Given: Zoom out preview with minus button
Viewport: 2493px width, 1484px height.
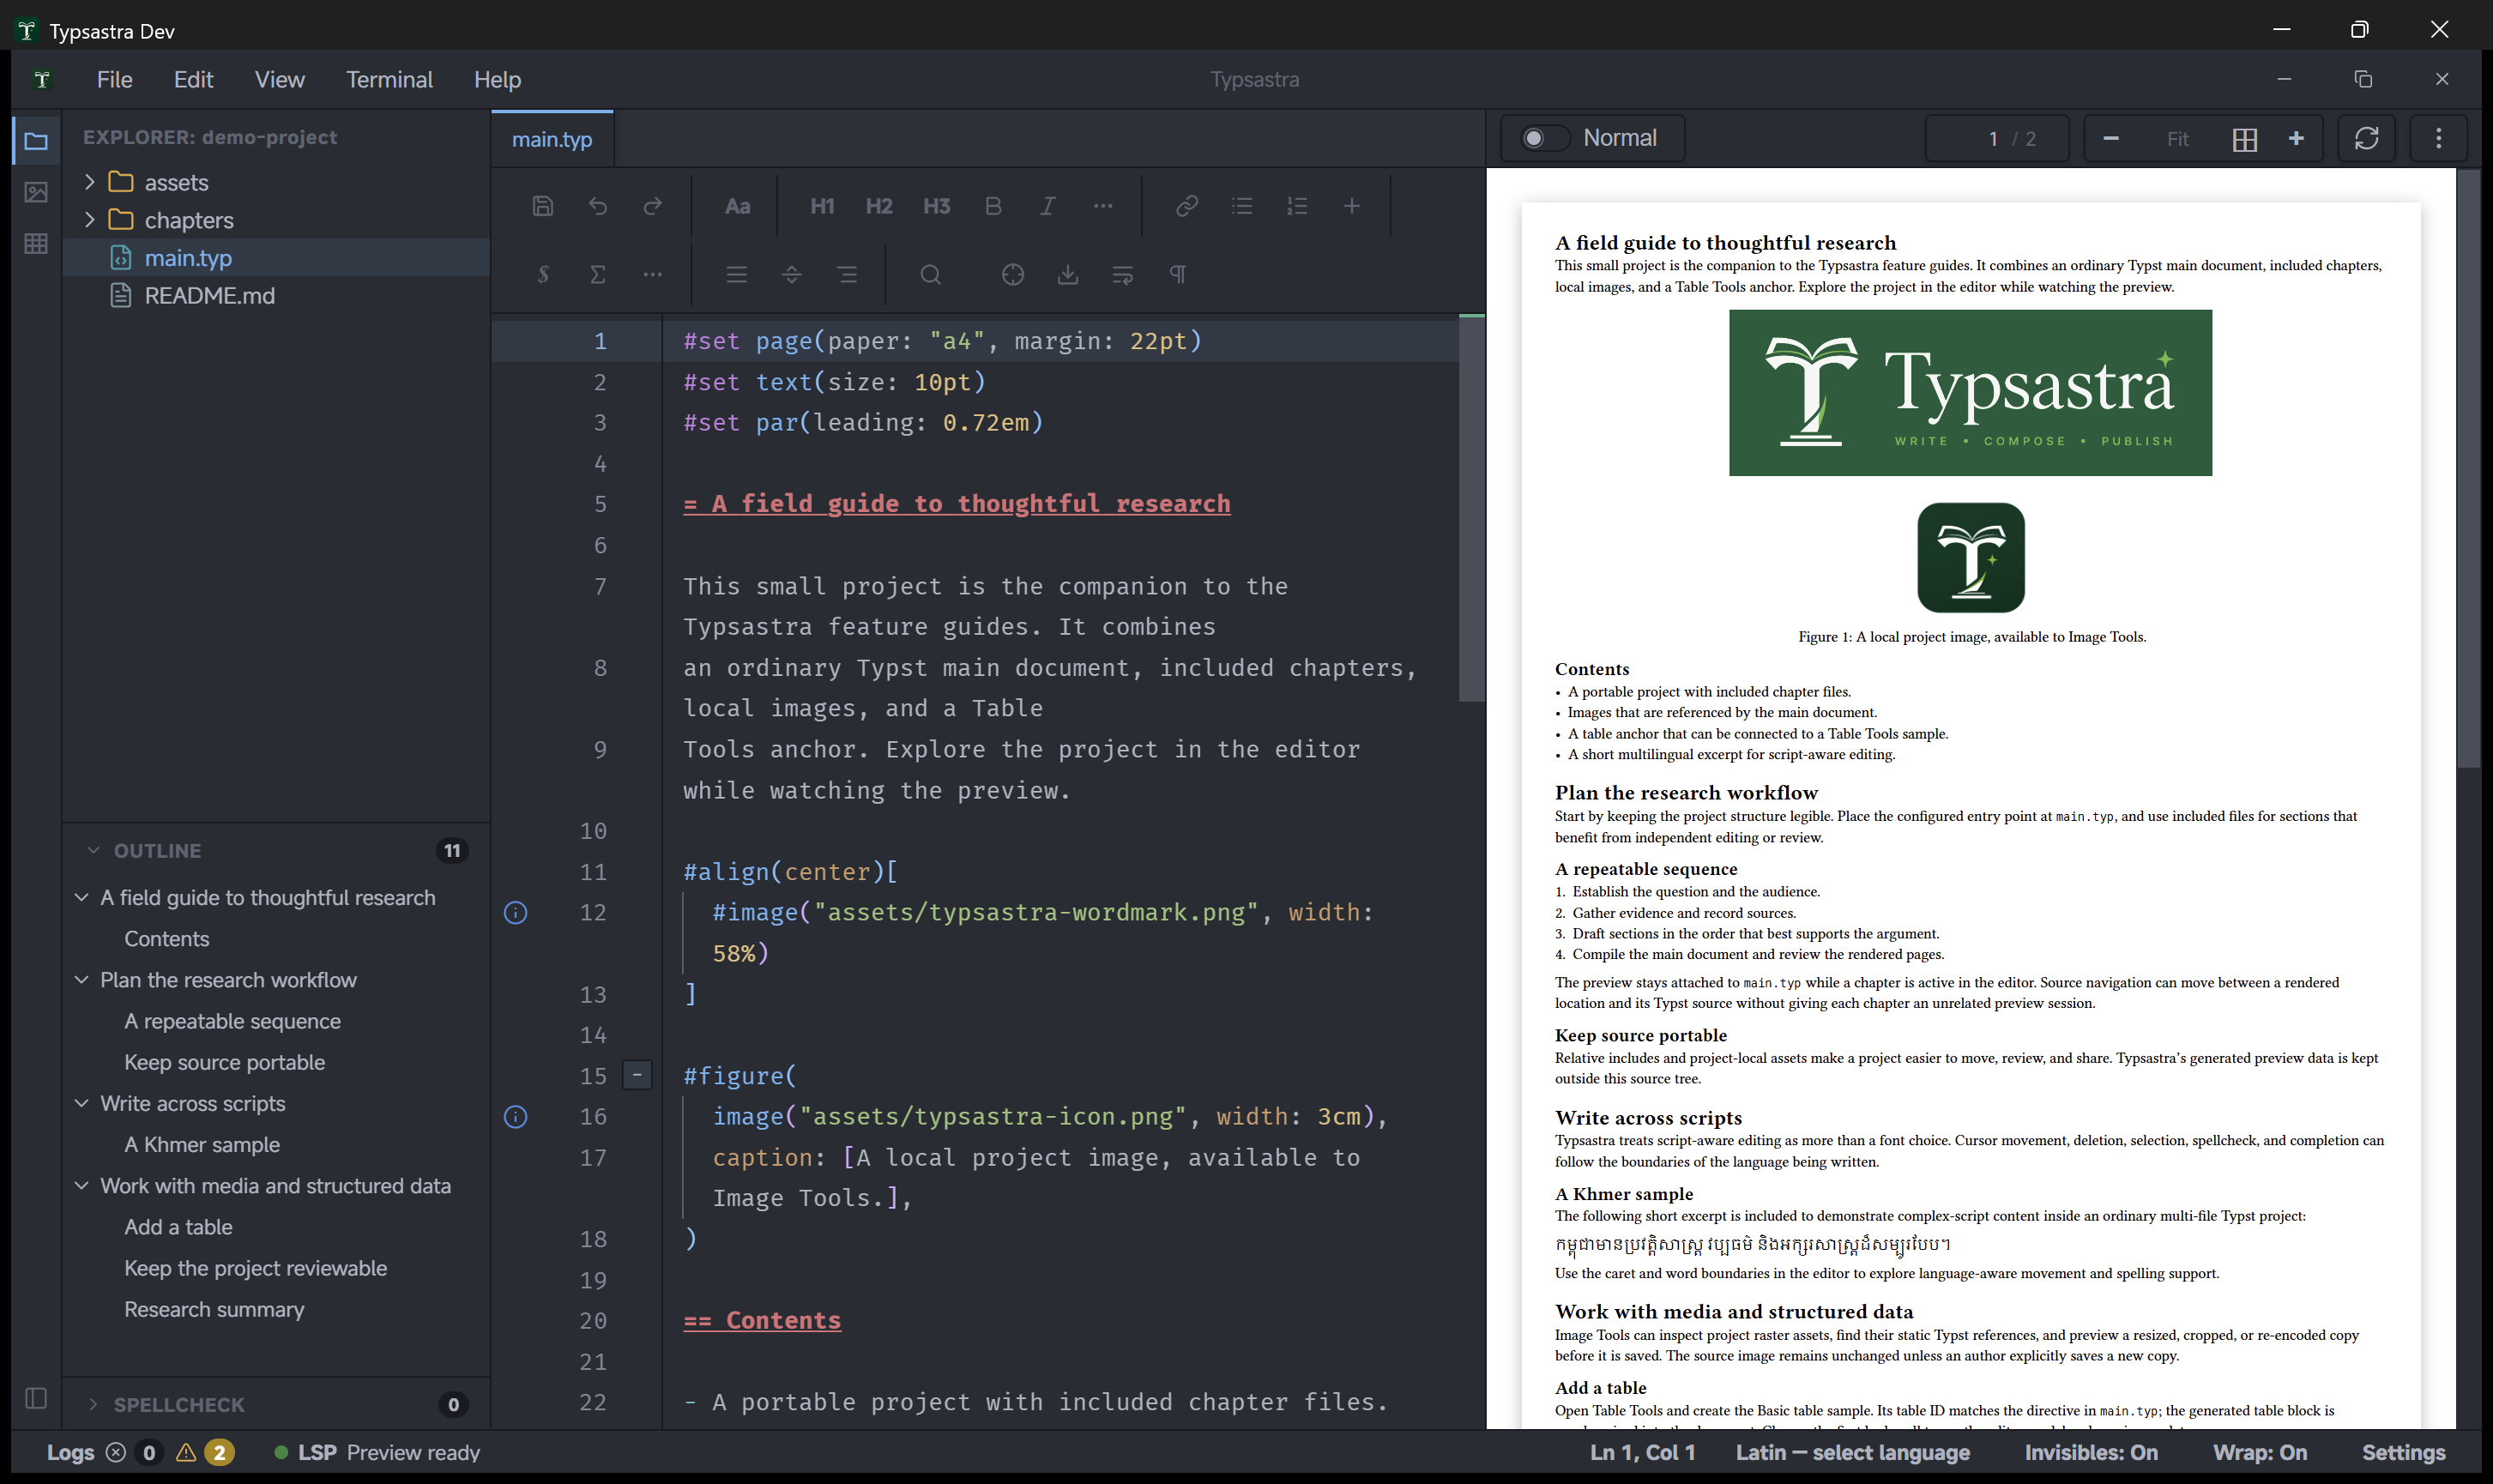Looking at the screenshot, I should tap(2111, 139).
